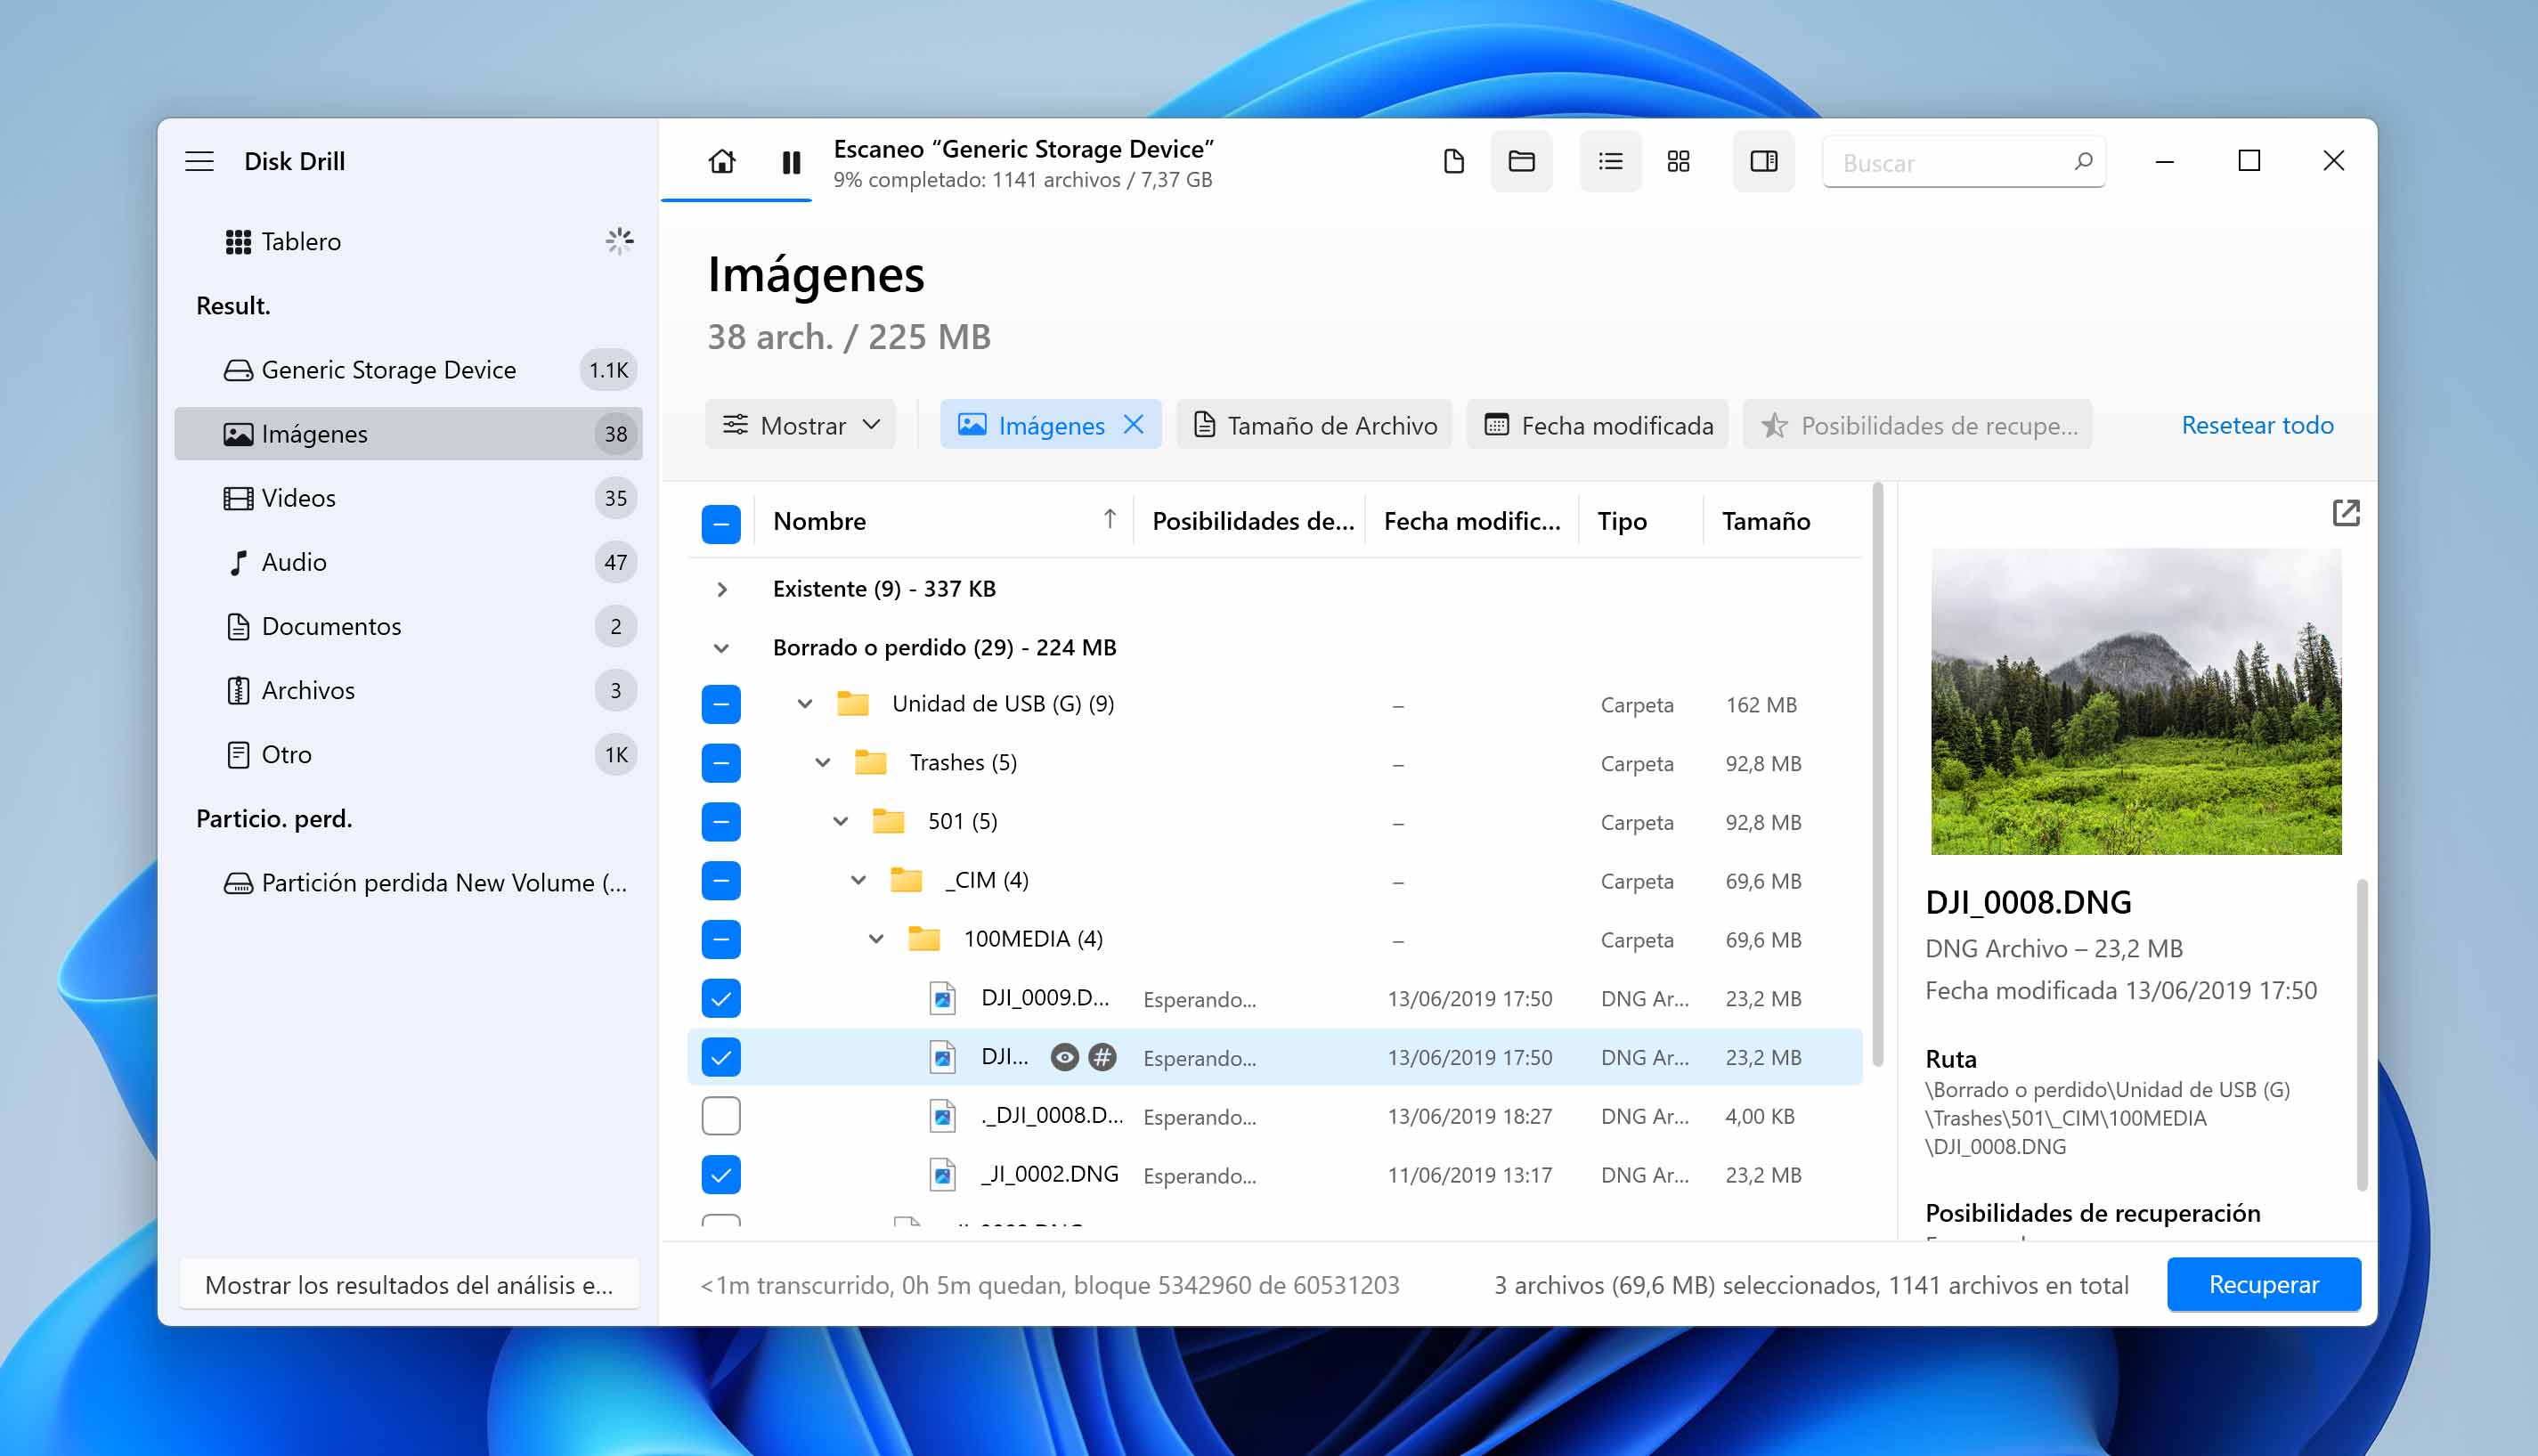
Task: Click the Unidad de USB (G) folder icon
Action: [852, 704]
